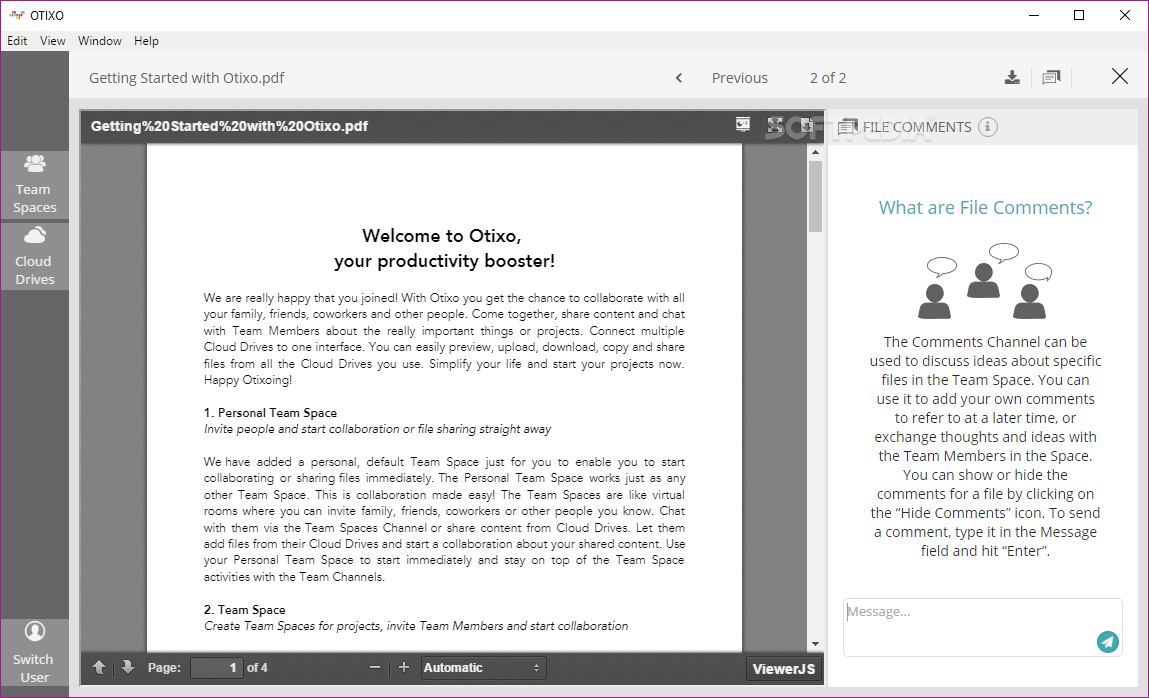
Task: Click the 'of 4' page count label
Action: (x=257, y=667)
